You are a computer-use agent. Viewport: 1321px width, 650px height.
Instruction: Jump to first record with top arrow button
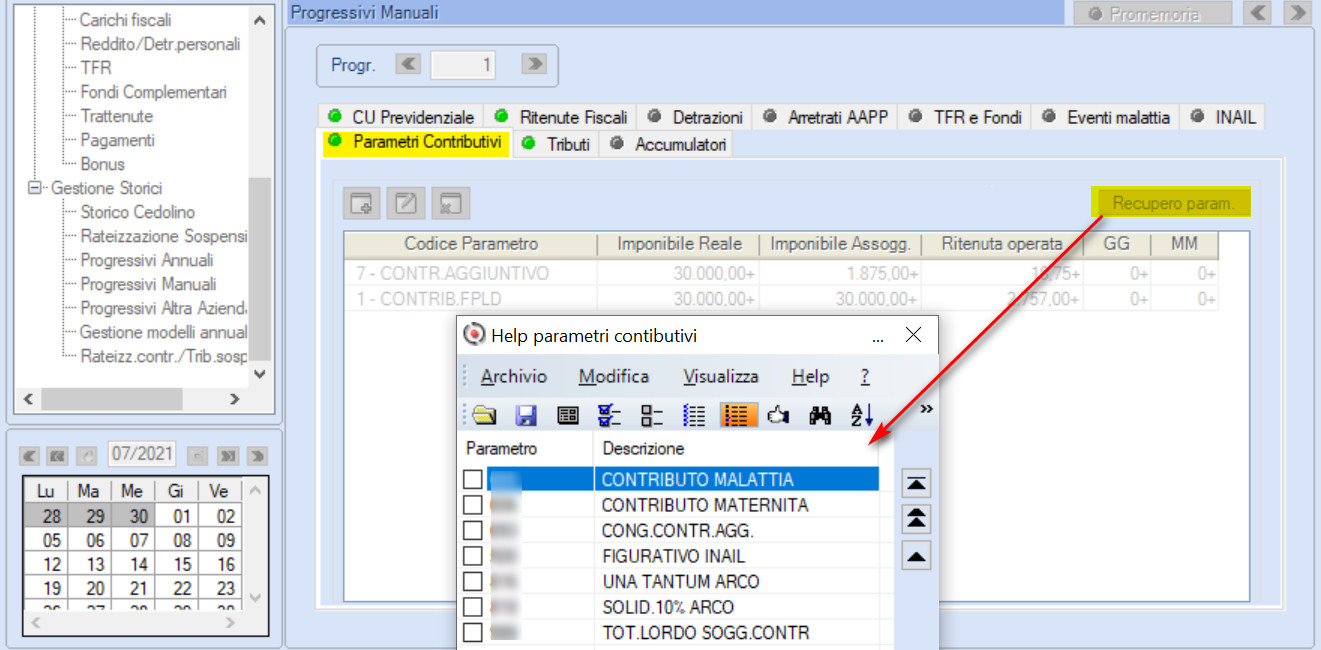916,484
